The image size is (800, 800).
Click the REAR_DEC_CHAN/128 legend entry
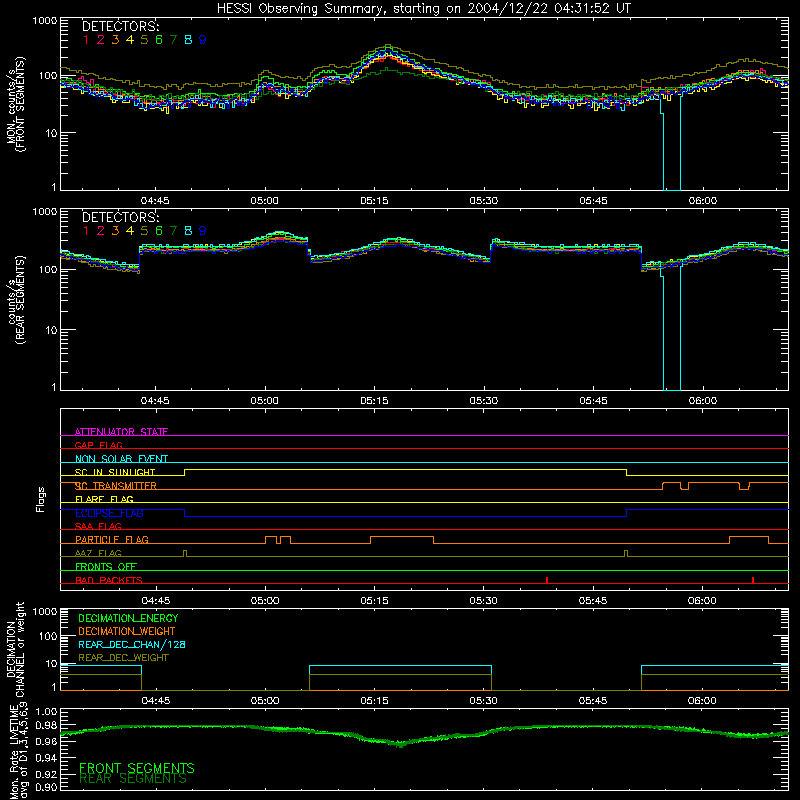[132, 644]
